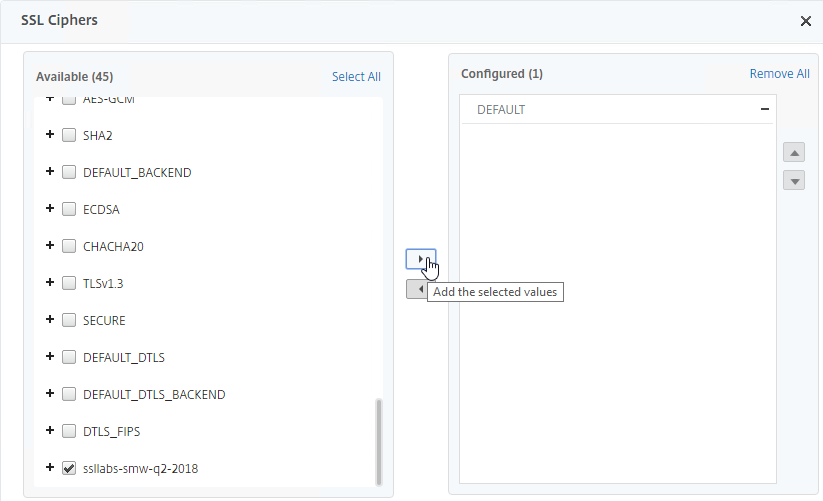Click the DTLS_FIPS label

[x=111, y=432]
